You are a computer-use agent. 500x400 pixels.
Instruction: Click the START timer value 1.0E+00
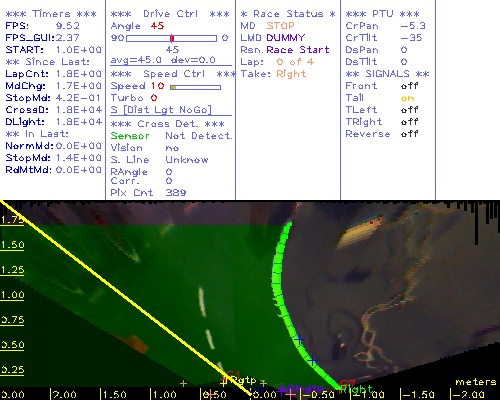click(x=79, y=50)
